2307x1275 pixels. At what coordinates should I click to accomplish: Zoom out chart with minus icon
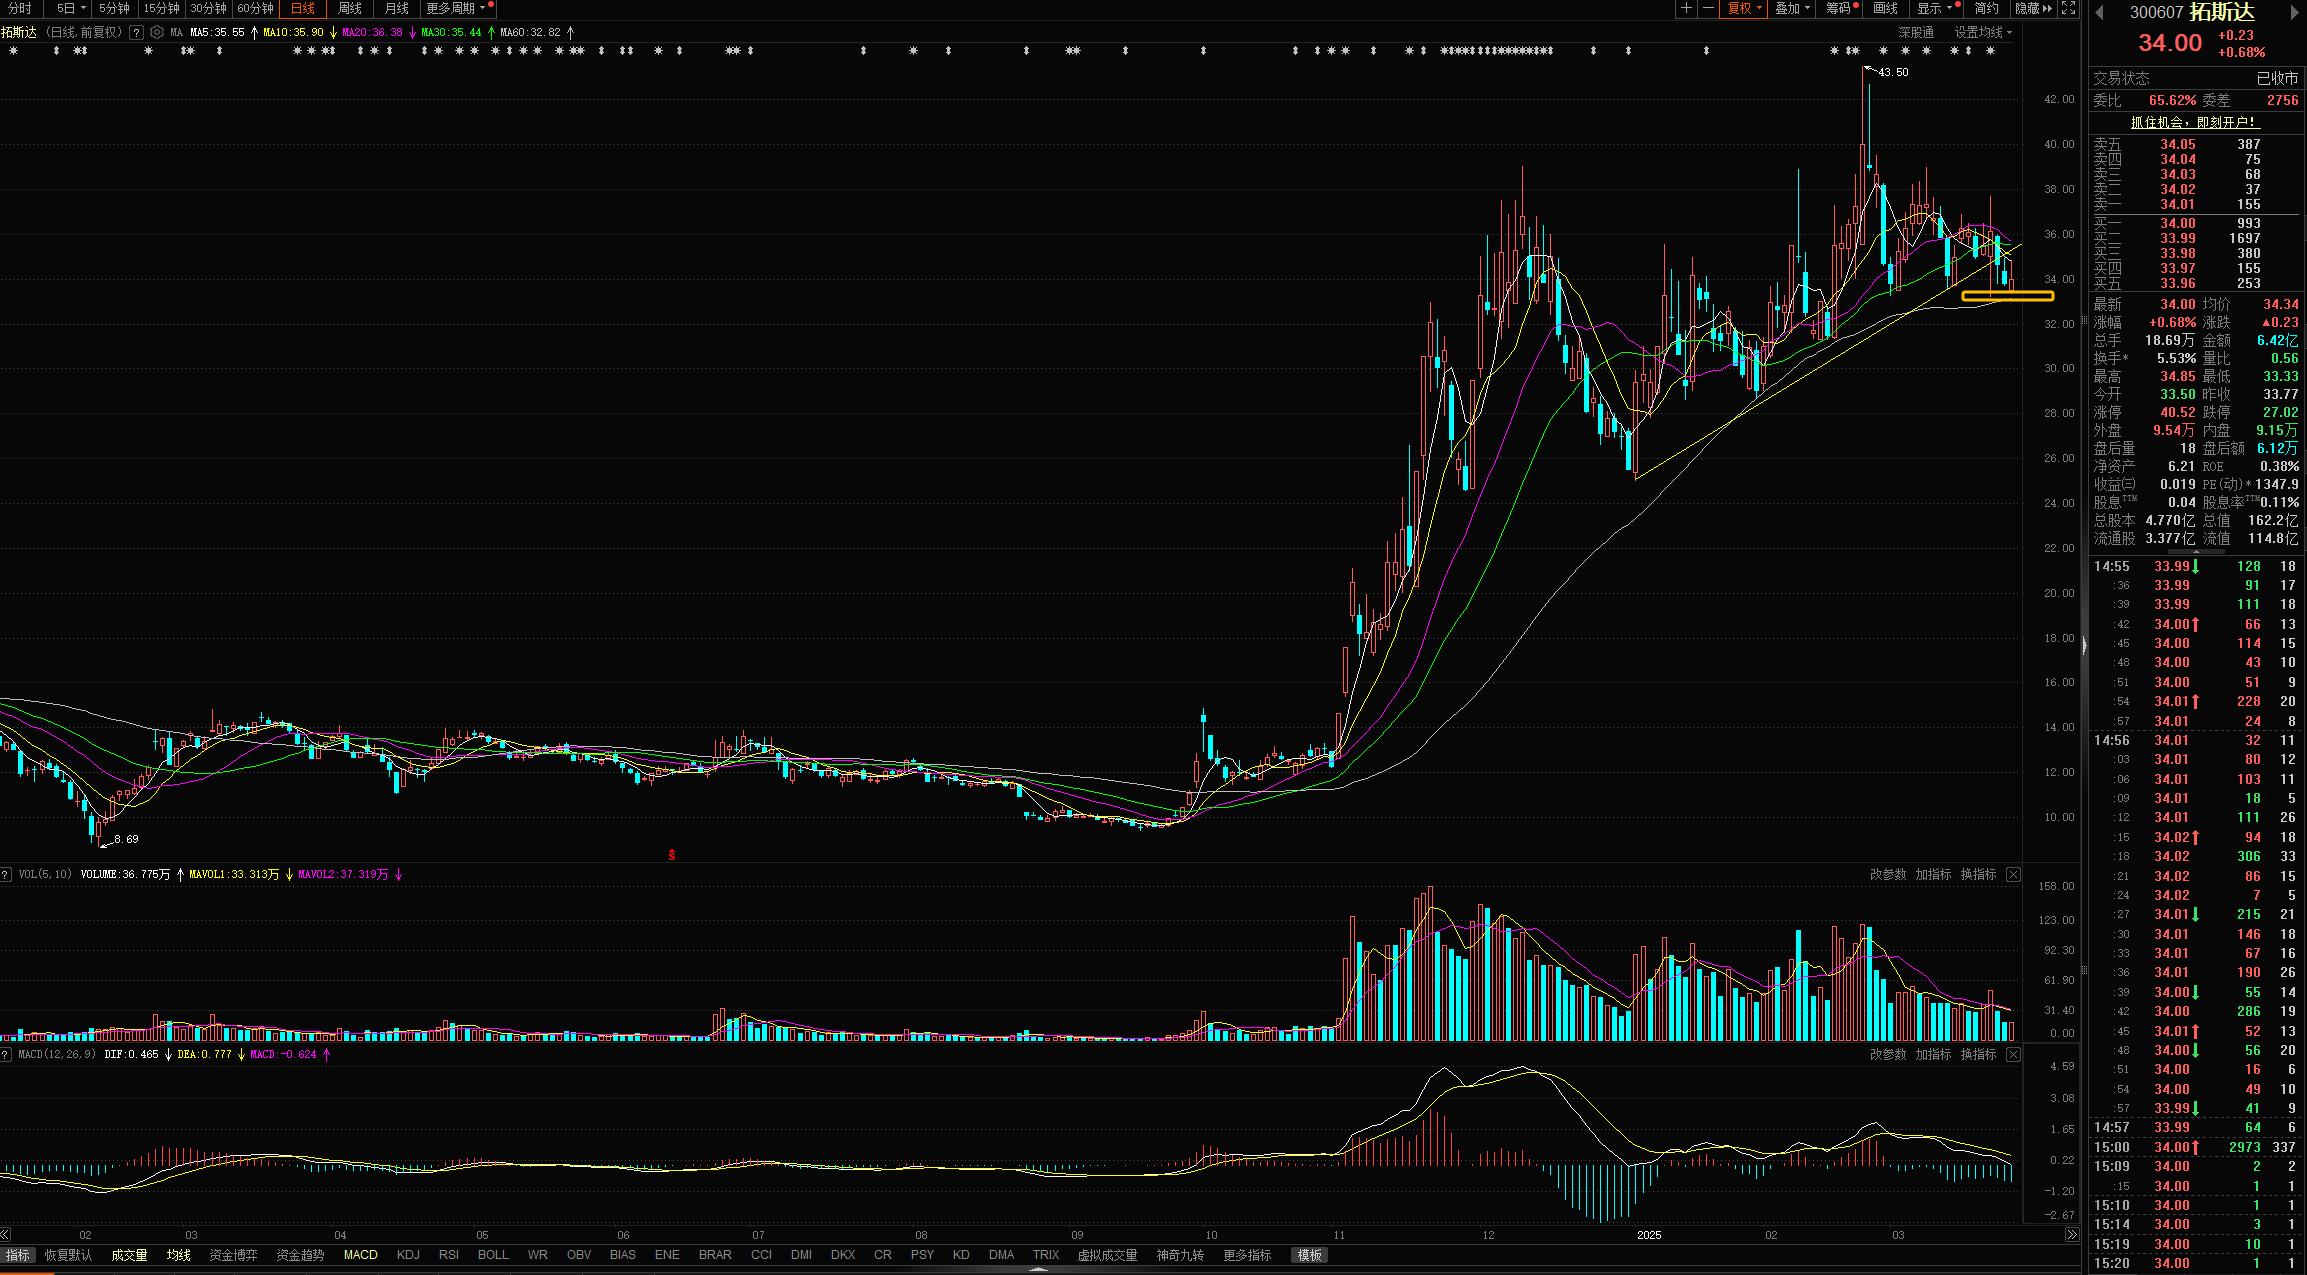tap(1708, 8)
